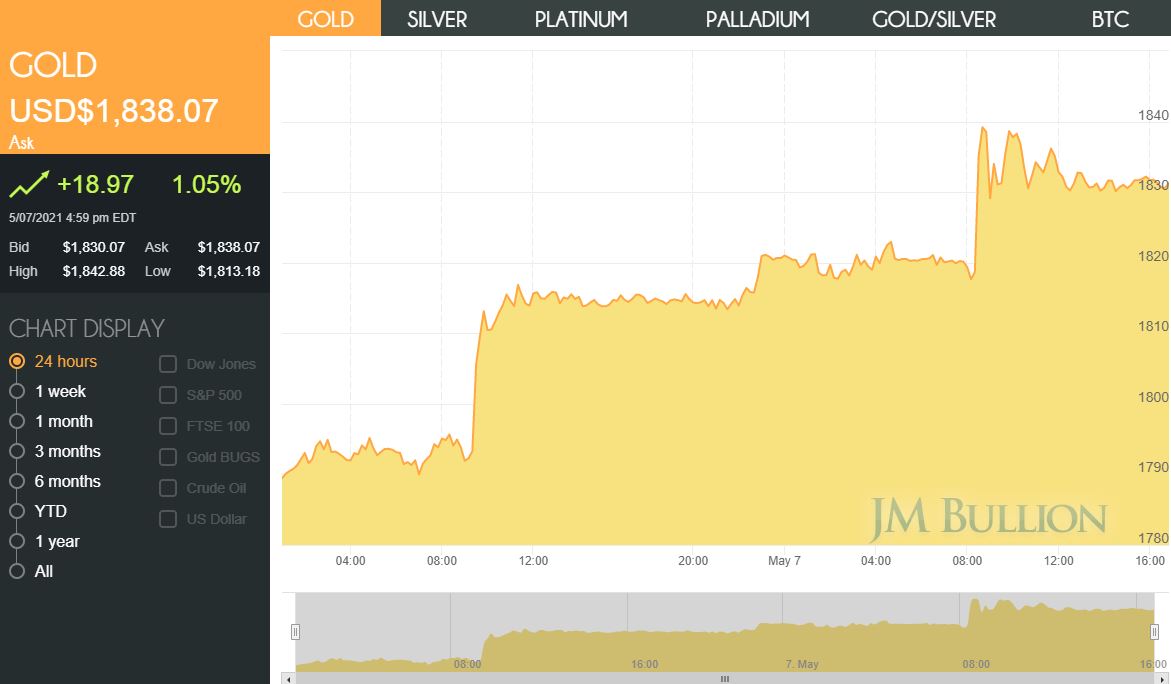Switch to the PALLADIUM tab

(757, 19)
